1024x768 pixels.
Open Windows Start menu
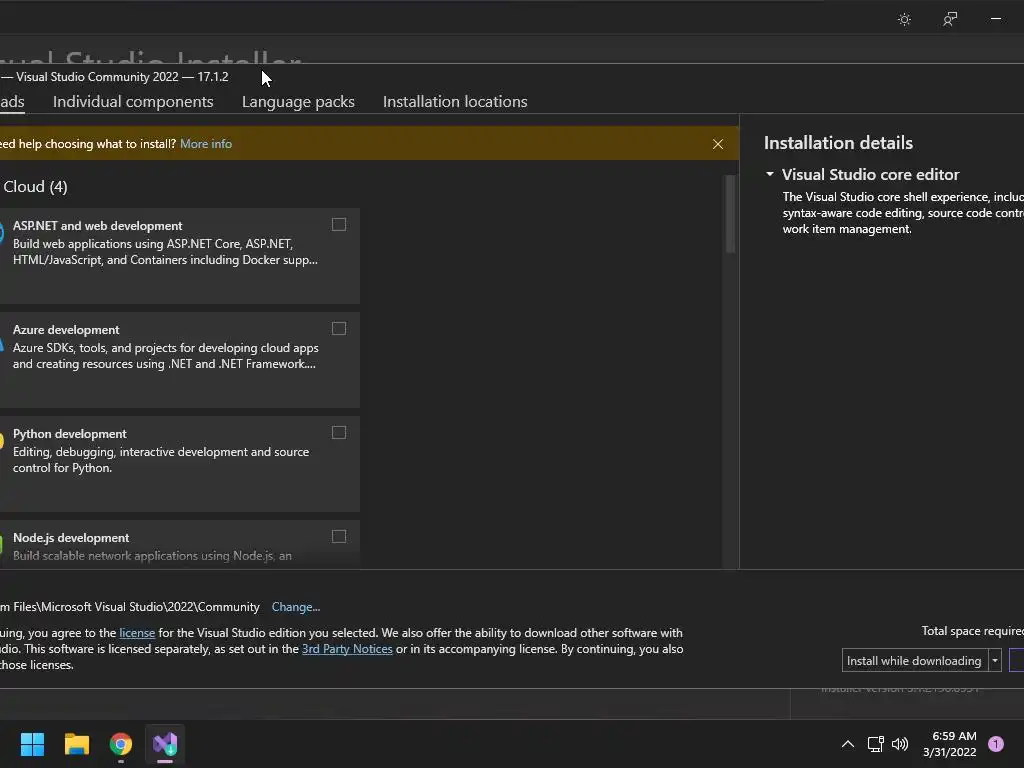(32, 744)
